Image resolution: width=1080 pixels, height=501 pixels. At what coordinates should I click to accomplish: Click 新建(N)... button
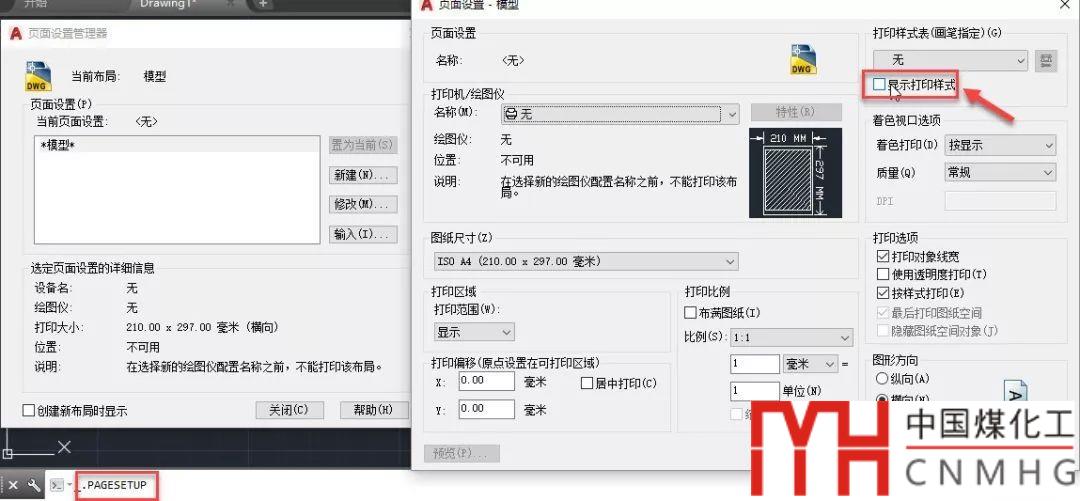pyautogui.click(x=364, y=175)
